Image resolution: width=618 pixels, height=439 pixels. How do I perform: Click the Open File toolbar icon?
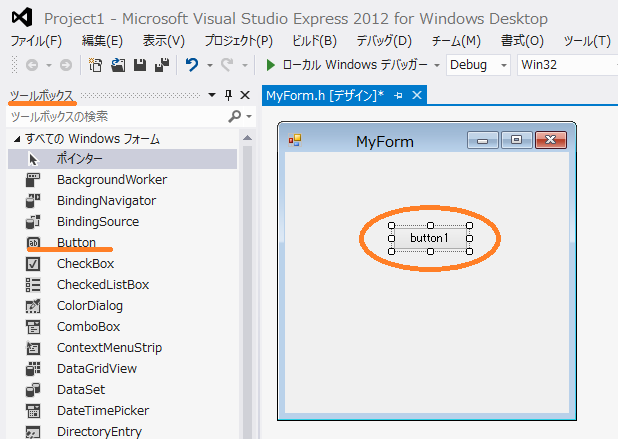pyautogui.click(x=118, y=65)
